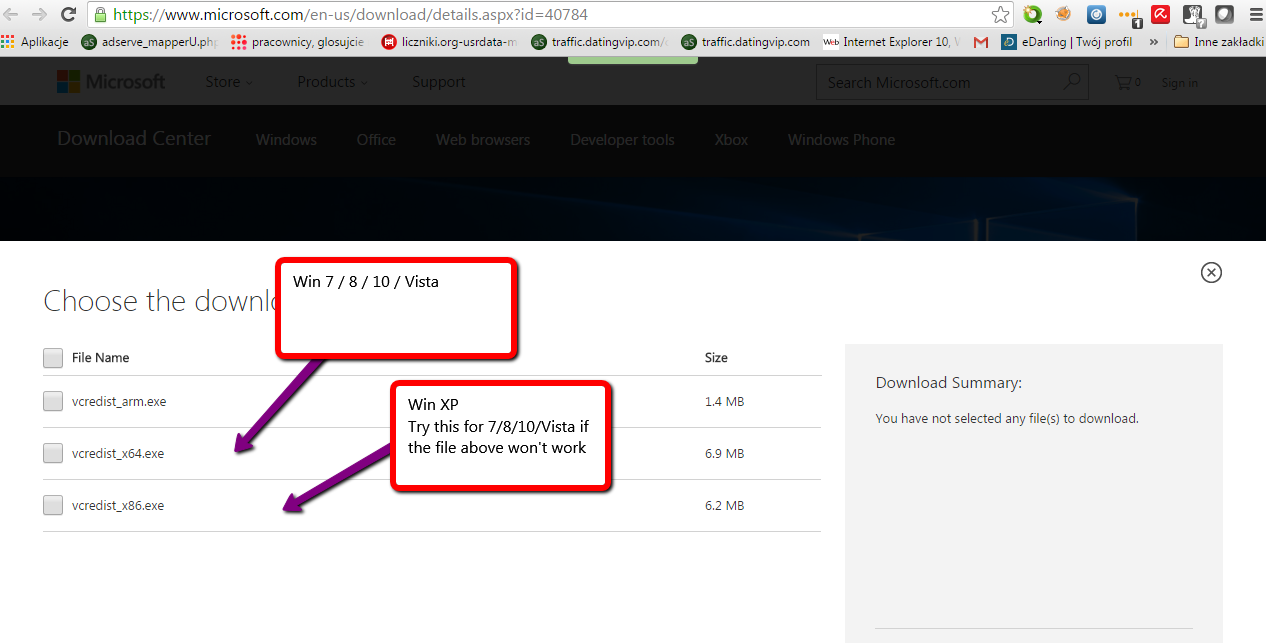
Task: Click the address bar URL
Action: click(x=350, y=15)
